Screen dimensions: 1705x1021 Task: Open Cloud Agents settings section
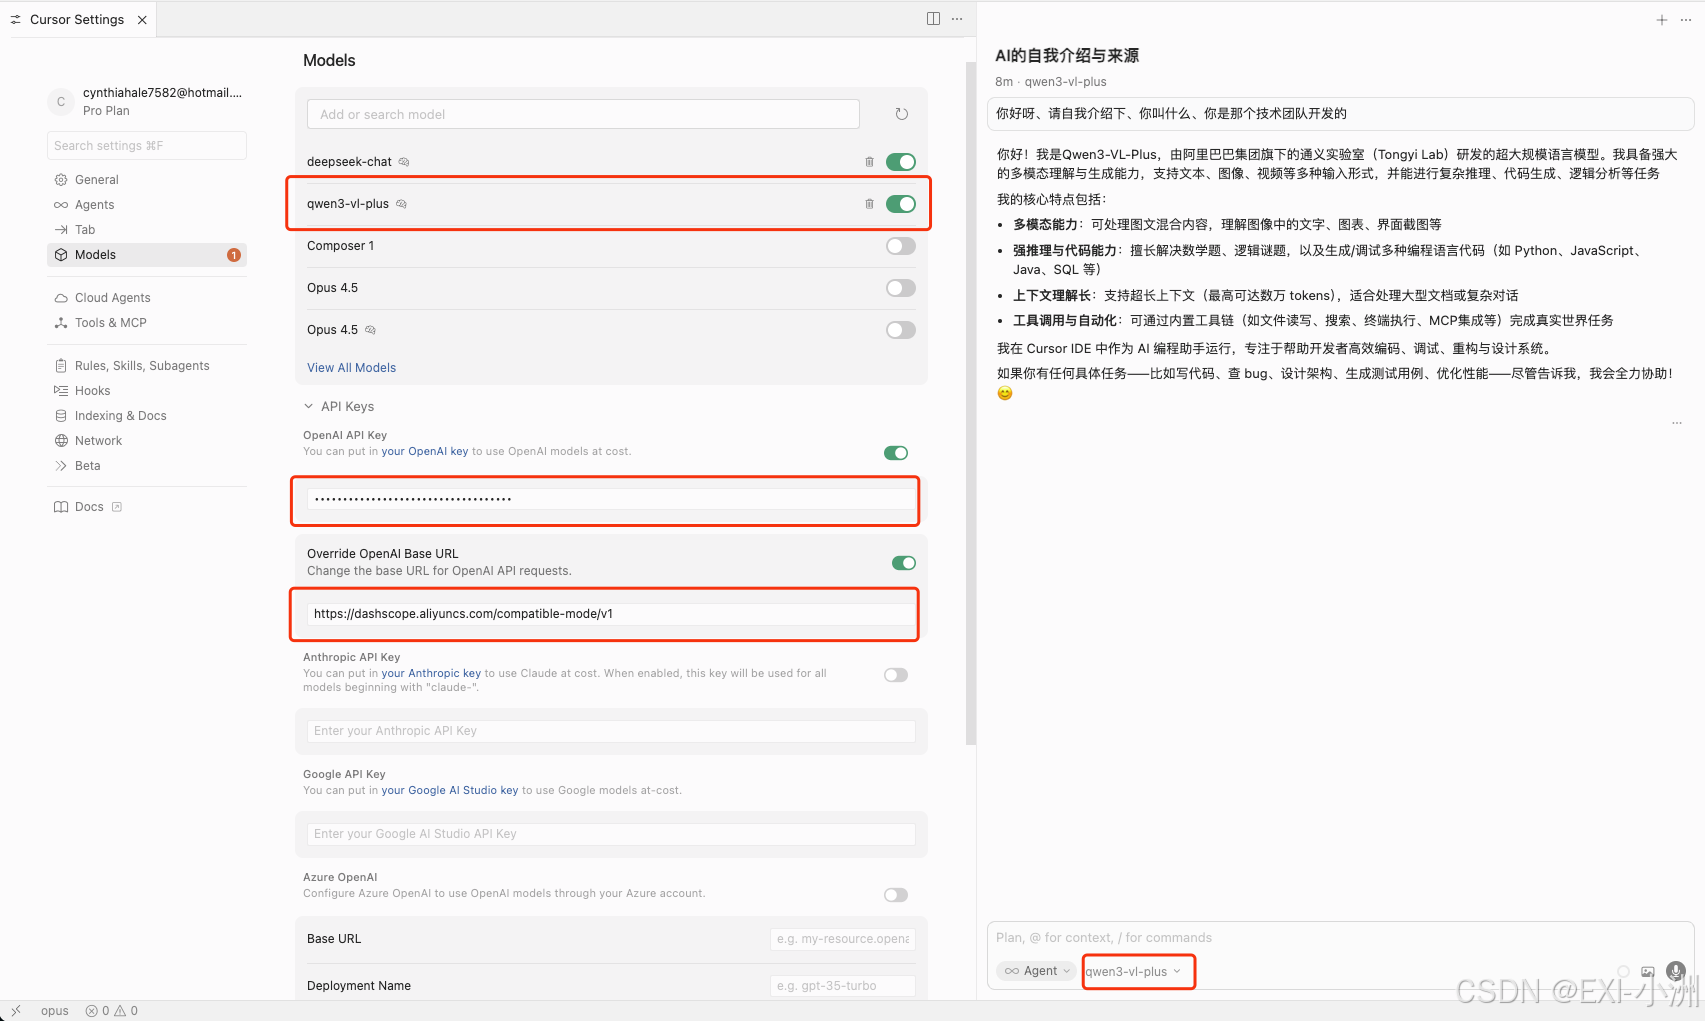click(147, 298)
